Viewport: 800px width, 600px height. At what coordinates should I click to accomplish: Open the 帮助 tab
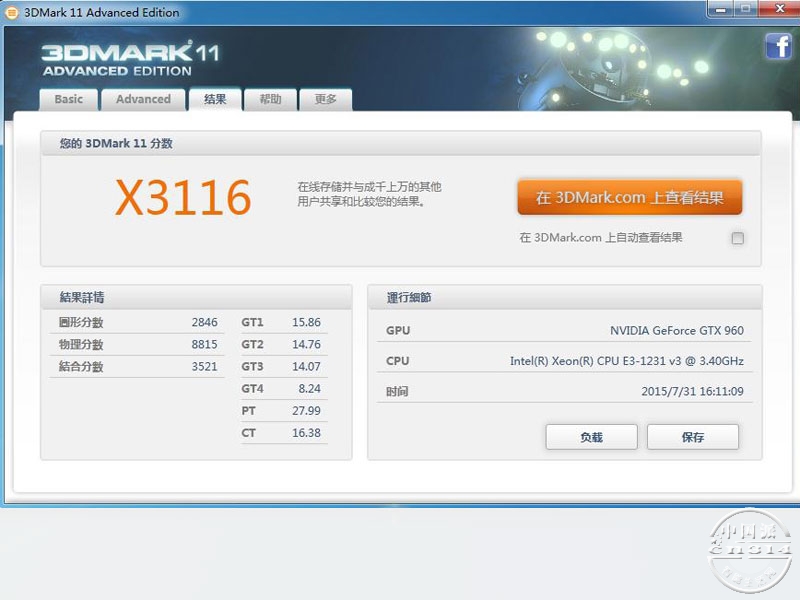pyautogui.click(x=270, y=99)
